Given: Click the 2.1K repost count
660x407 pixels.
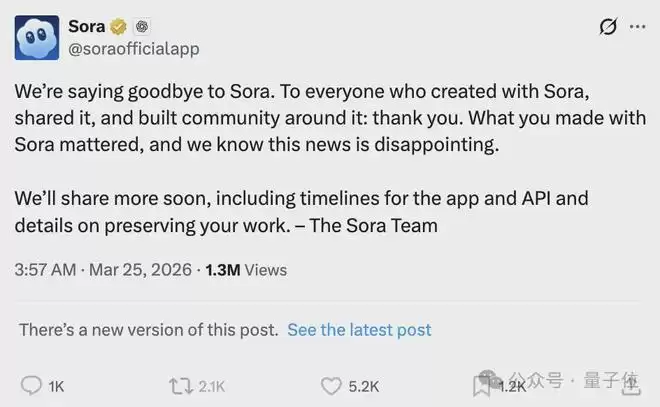Looking at the screenshot, I should (210, 386).
